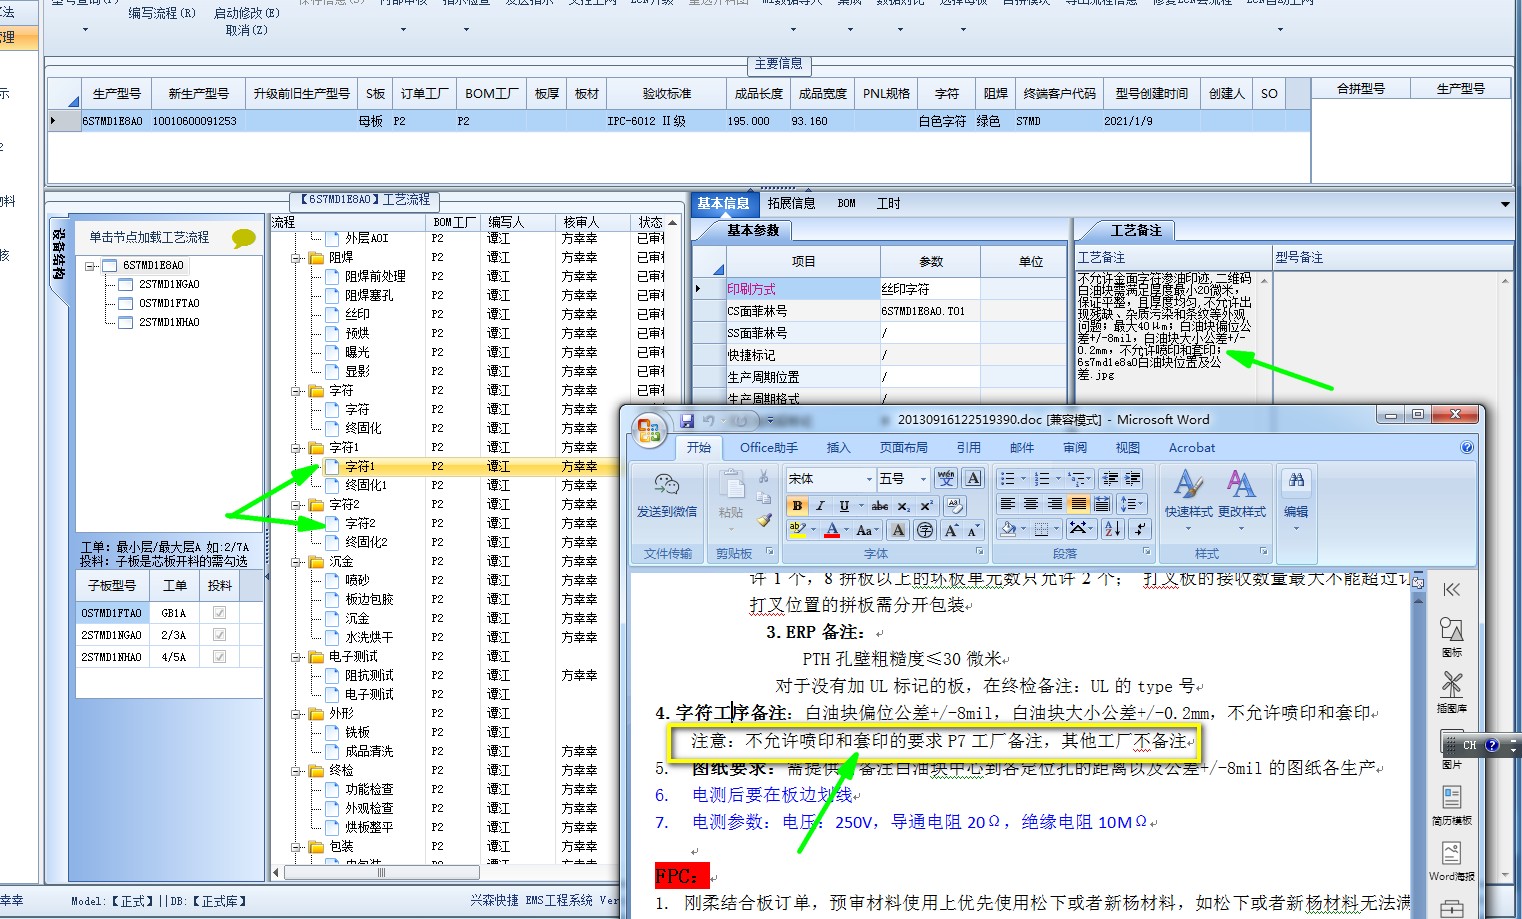1522x919 pixels.
Task: Switch to the 拓展信息 tab
Action: coord(791,203)
